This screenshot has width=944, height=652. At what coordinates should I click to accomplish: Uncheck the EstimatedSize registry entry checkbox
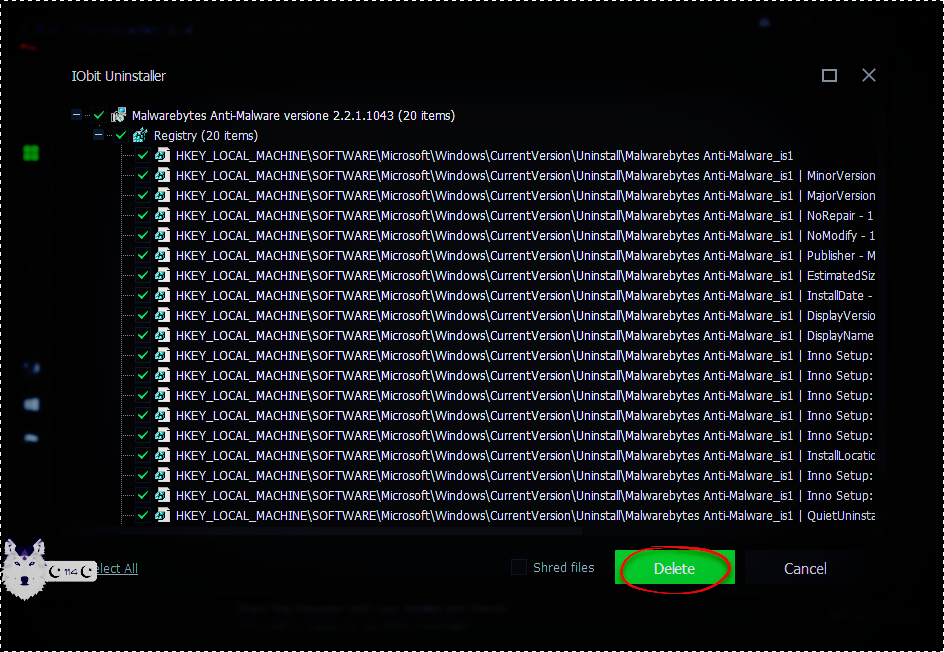[x=143, y=275]
